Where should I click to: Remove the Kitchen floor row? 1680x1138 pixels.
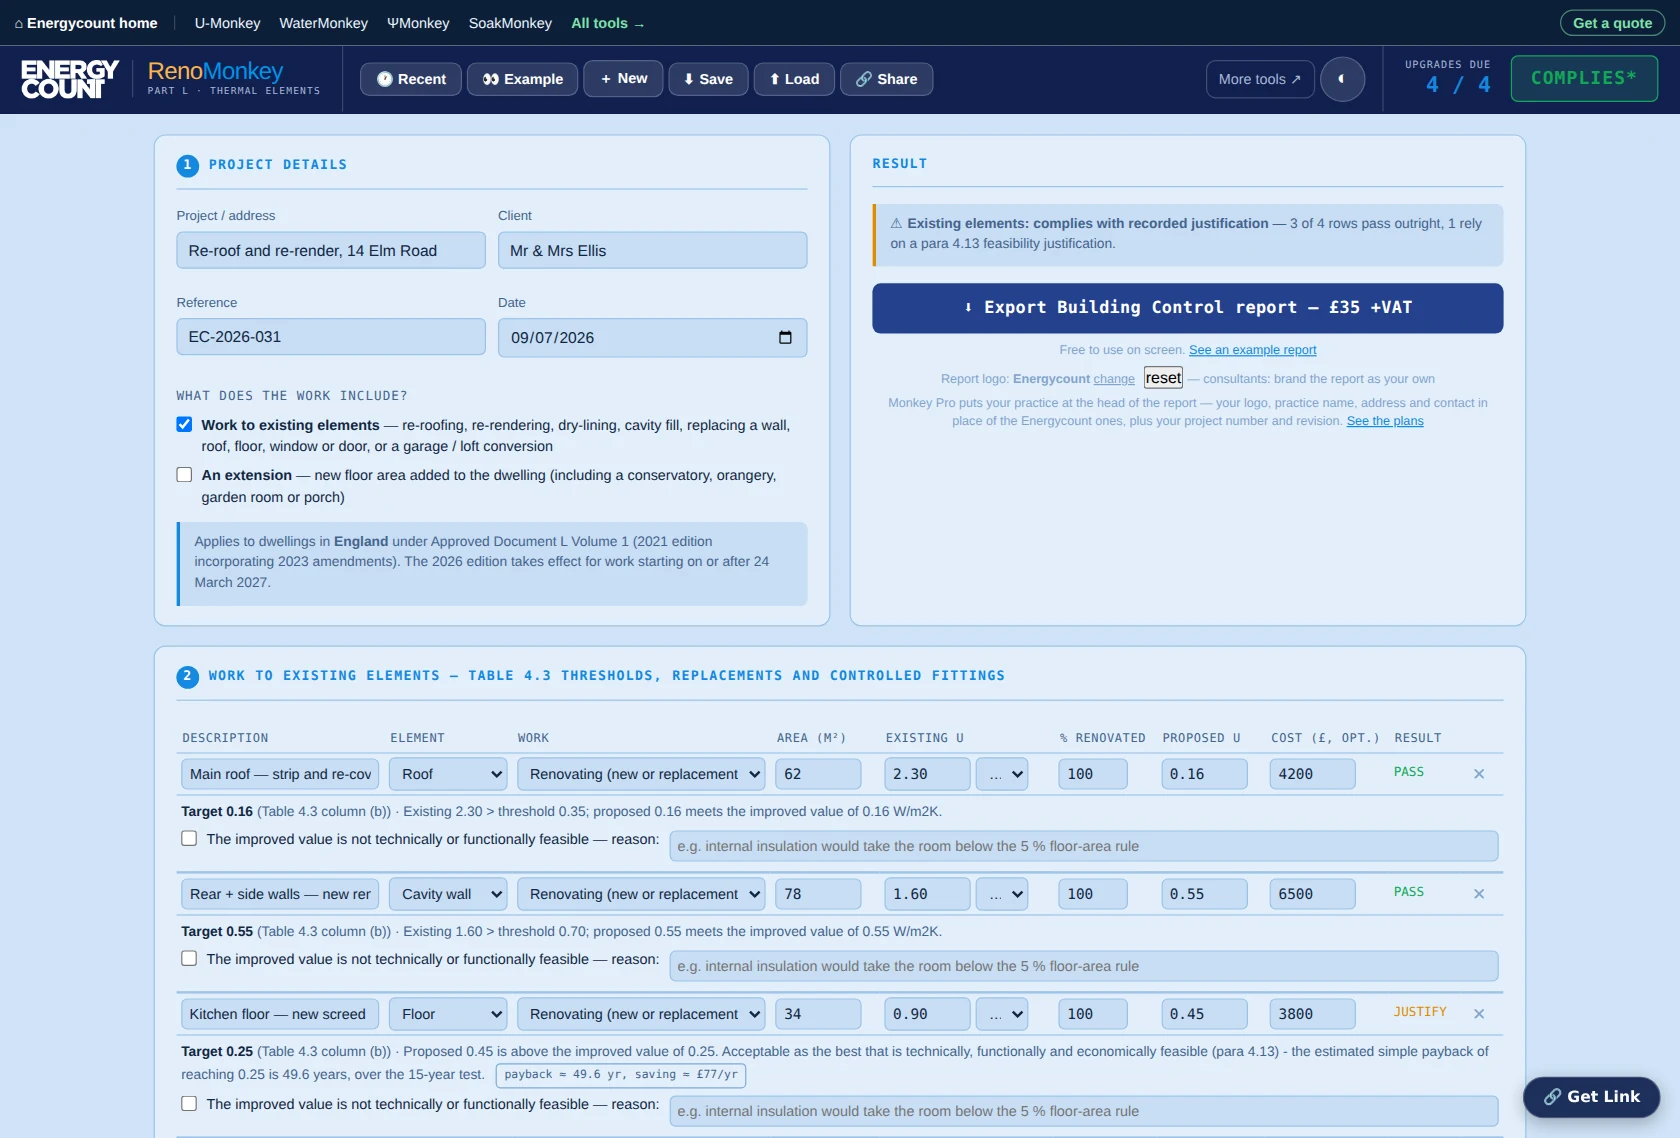tap(1479, 1014)
